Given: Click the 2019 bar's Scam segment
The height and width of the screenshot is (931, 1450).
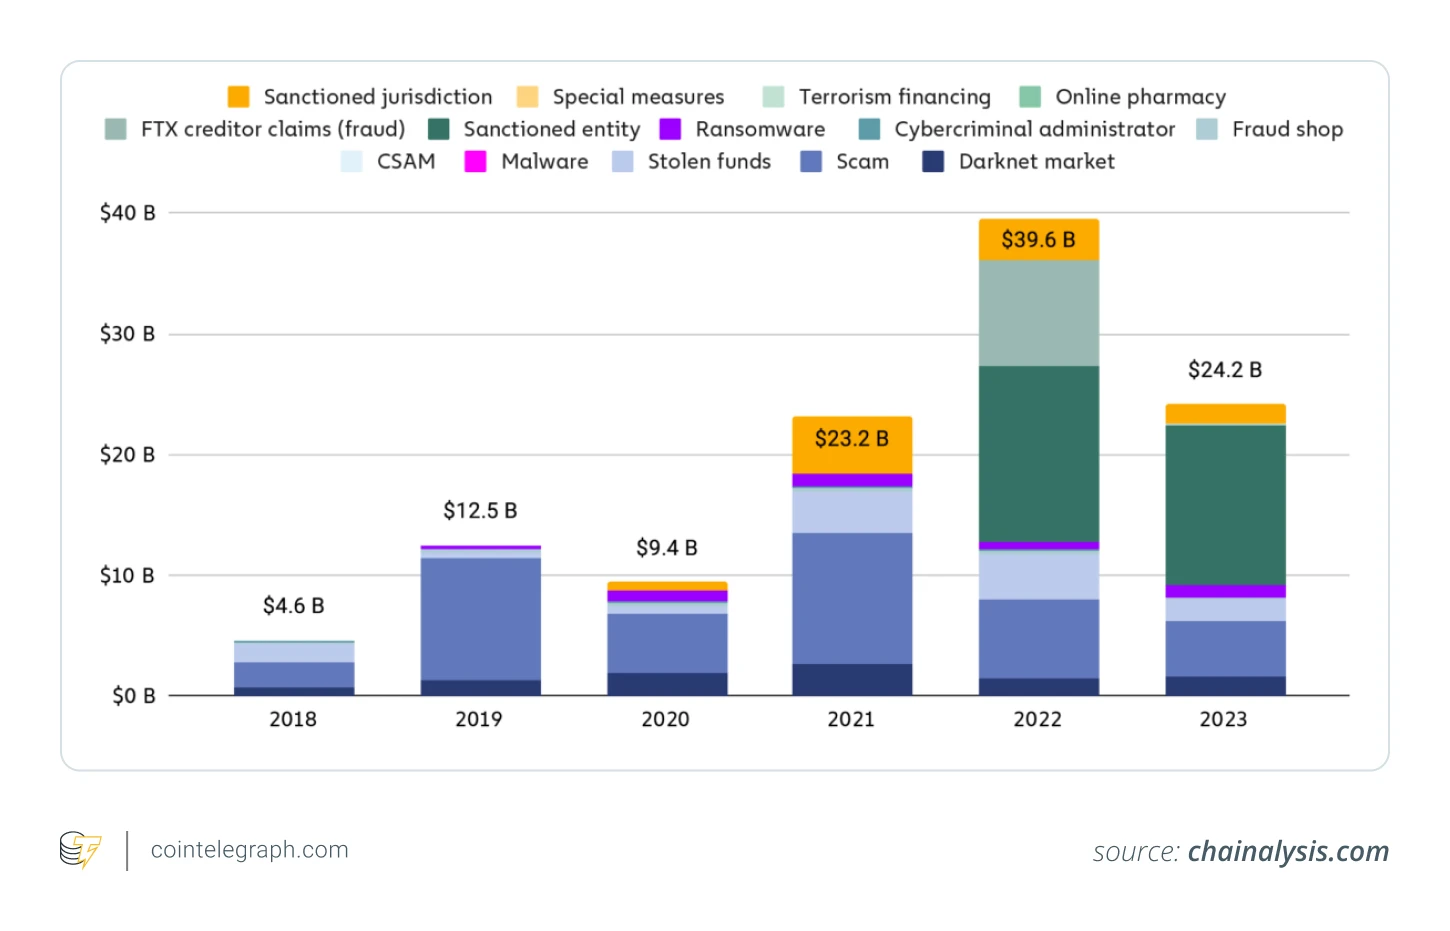Looking at the screenshot, I should (x=480, y=619).
